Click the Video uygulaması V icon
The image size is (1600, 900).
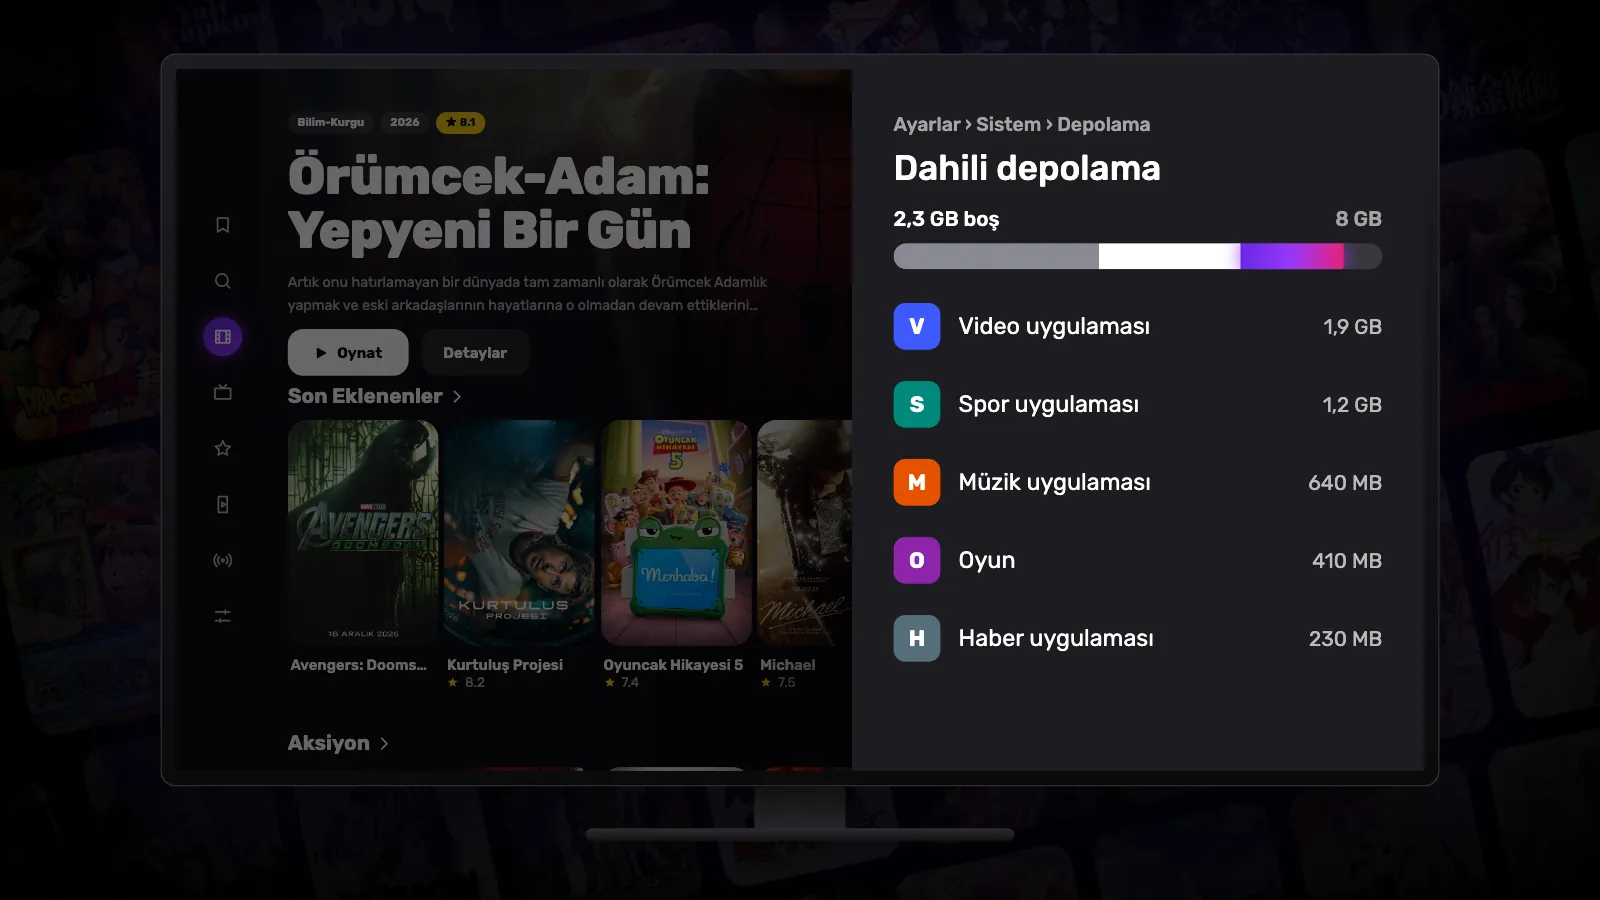click(x=917, y=326)
